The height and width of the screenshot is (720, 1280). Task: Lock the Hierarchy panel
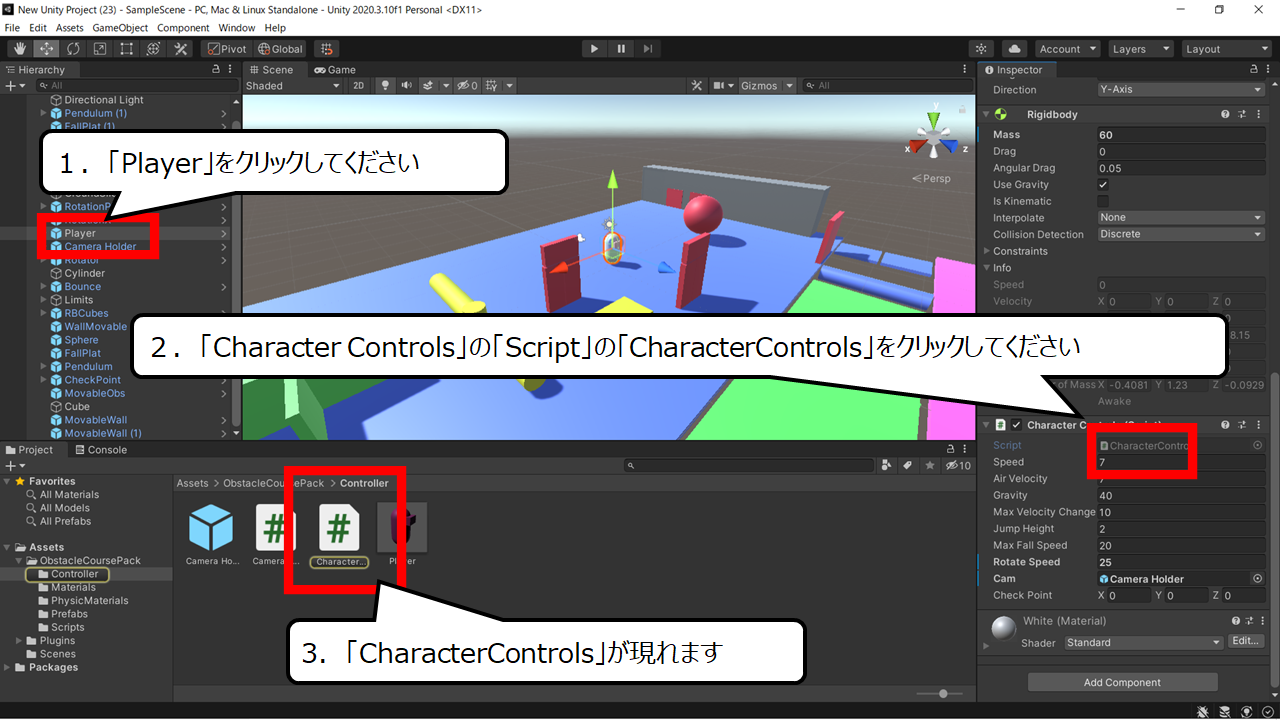coord(216,70)
